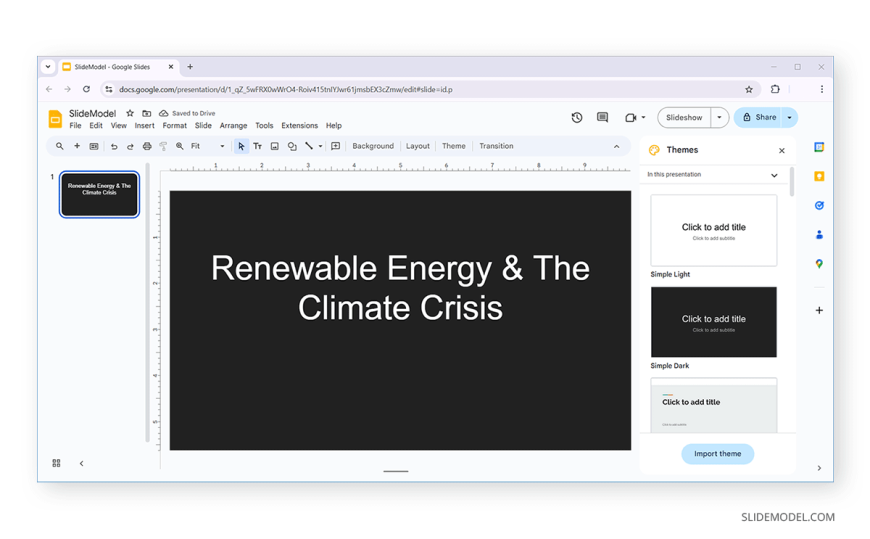Click the Background button
870x539 pixels.
coord(373,147)
